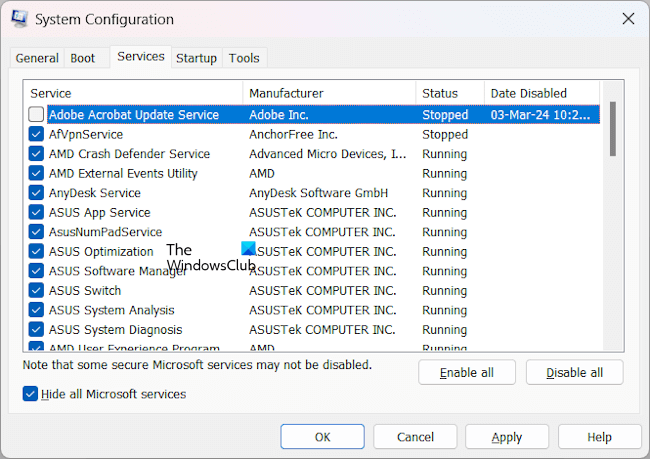The height and width of the screenshot is (459, 650).
Task: Click the Disable all button
Action: (x=575, y=372)
